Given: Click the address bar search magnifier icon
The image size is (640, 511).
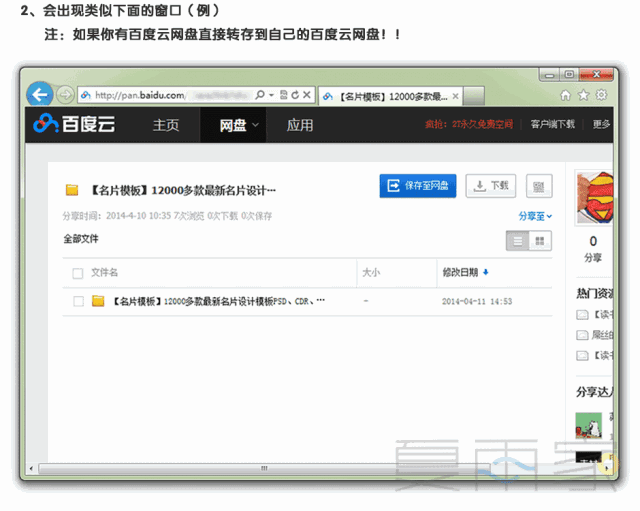Looking at the screenshot, I should 260,95.
